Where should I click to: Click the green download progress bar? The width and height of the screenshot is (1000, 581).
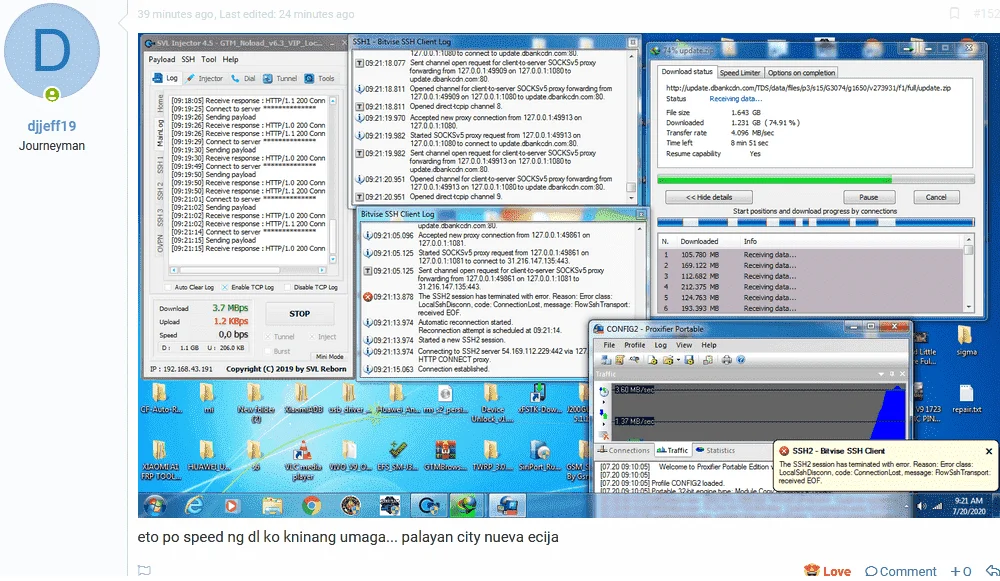(816, 180)
